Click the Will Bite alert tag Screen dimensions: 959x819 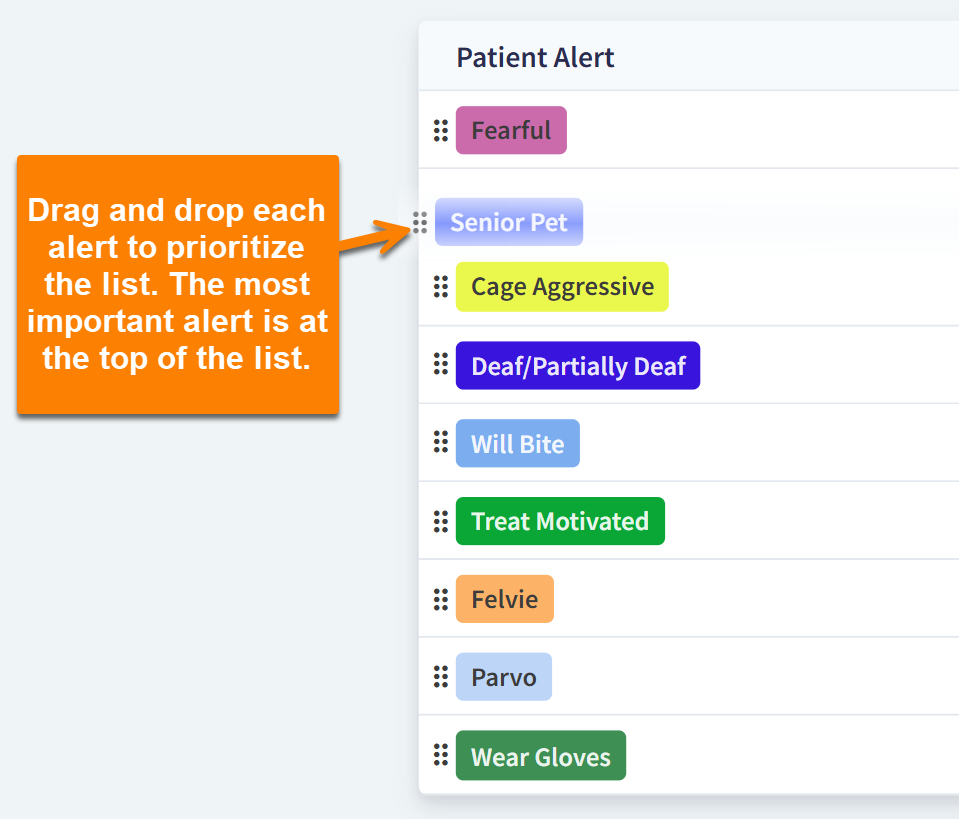pyautogui.click(x=517, y=442)
